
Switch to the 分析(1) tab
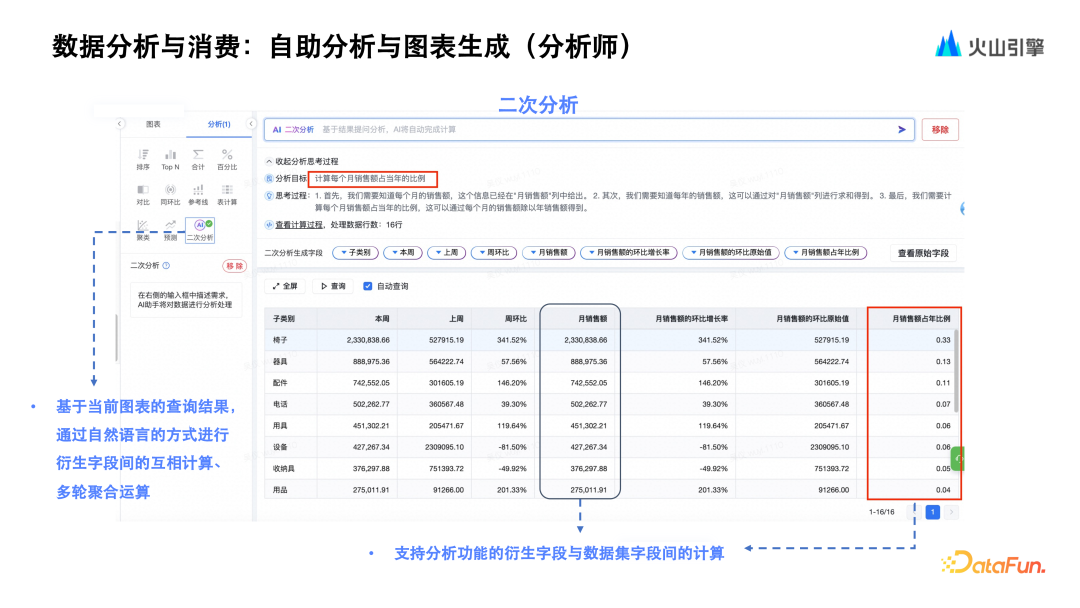(x=219, y=124)
